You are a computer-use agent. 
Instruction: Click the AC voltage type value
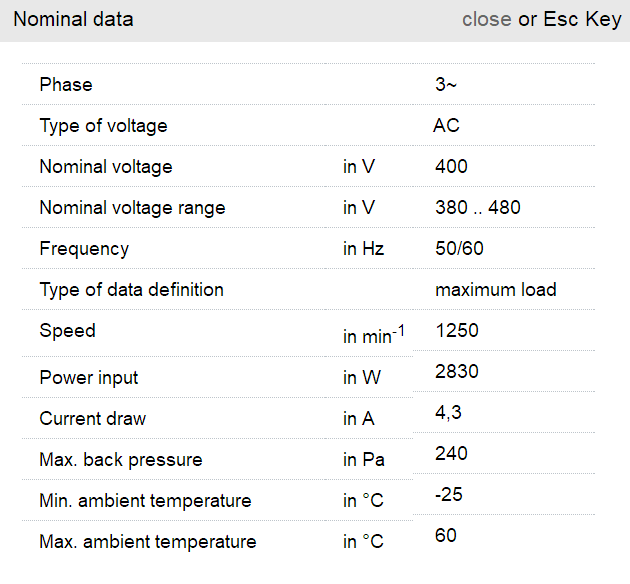coord(446,126)
